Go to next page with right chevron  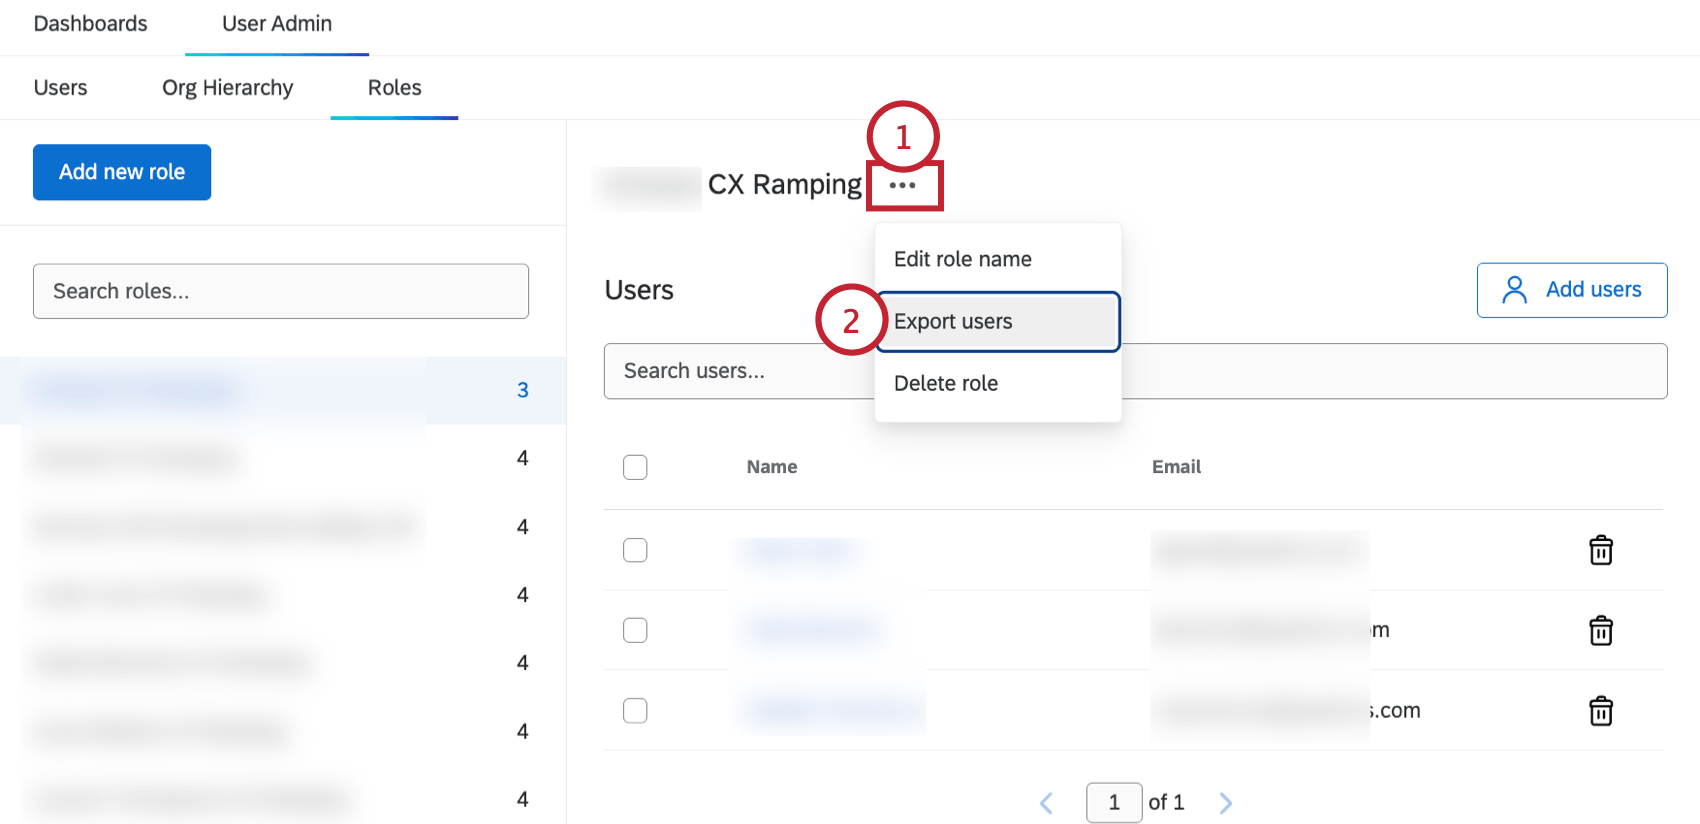click(x=1226, y=803)
